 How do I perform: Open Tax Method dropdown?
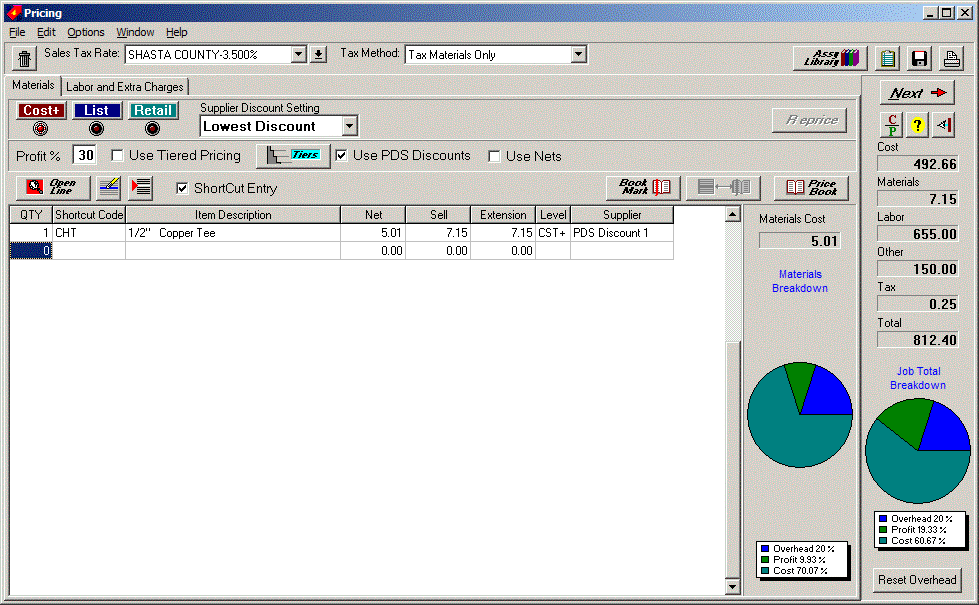(579, 55)
